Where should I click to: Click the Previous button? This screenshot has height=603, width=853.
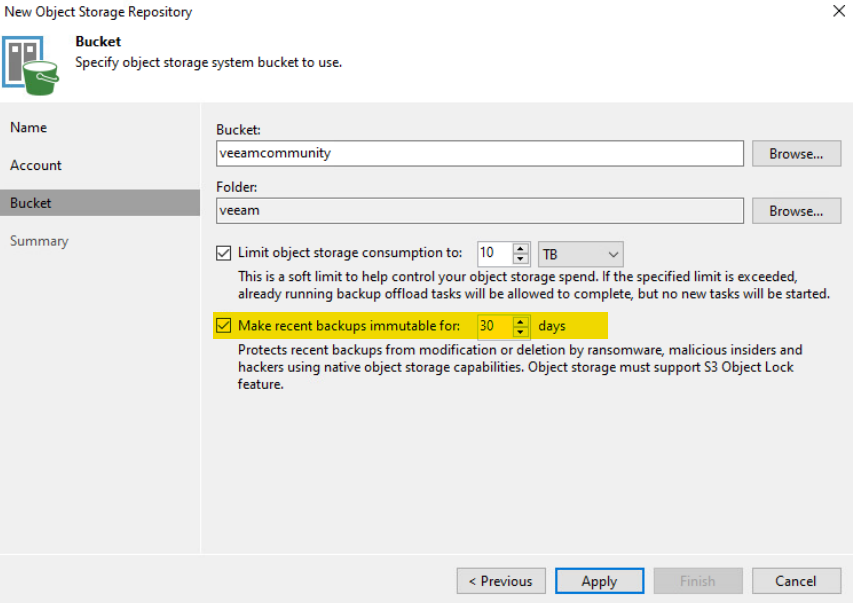(501, 581)
